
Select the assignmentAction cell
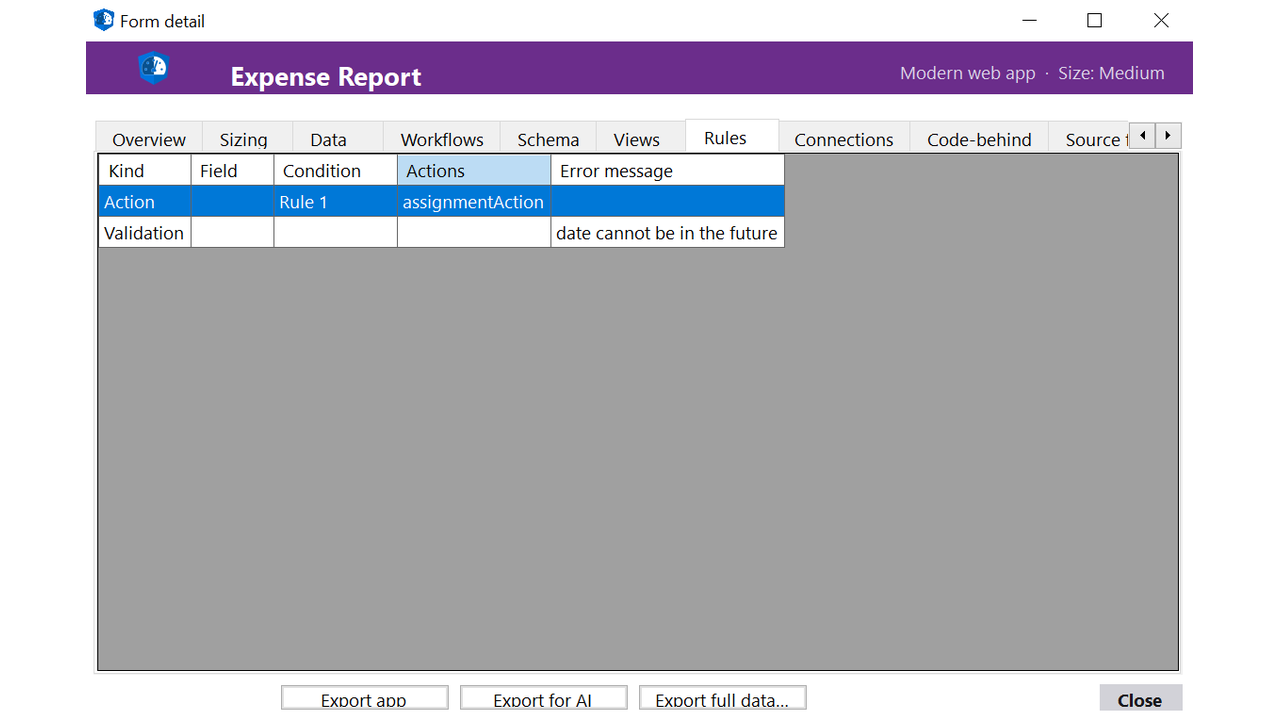474,201
